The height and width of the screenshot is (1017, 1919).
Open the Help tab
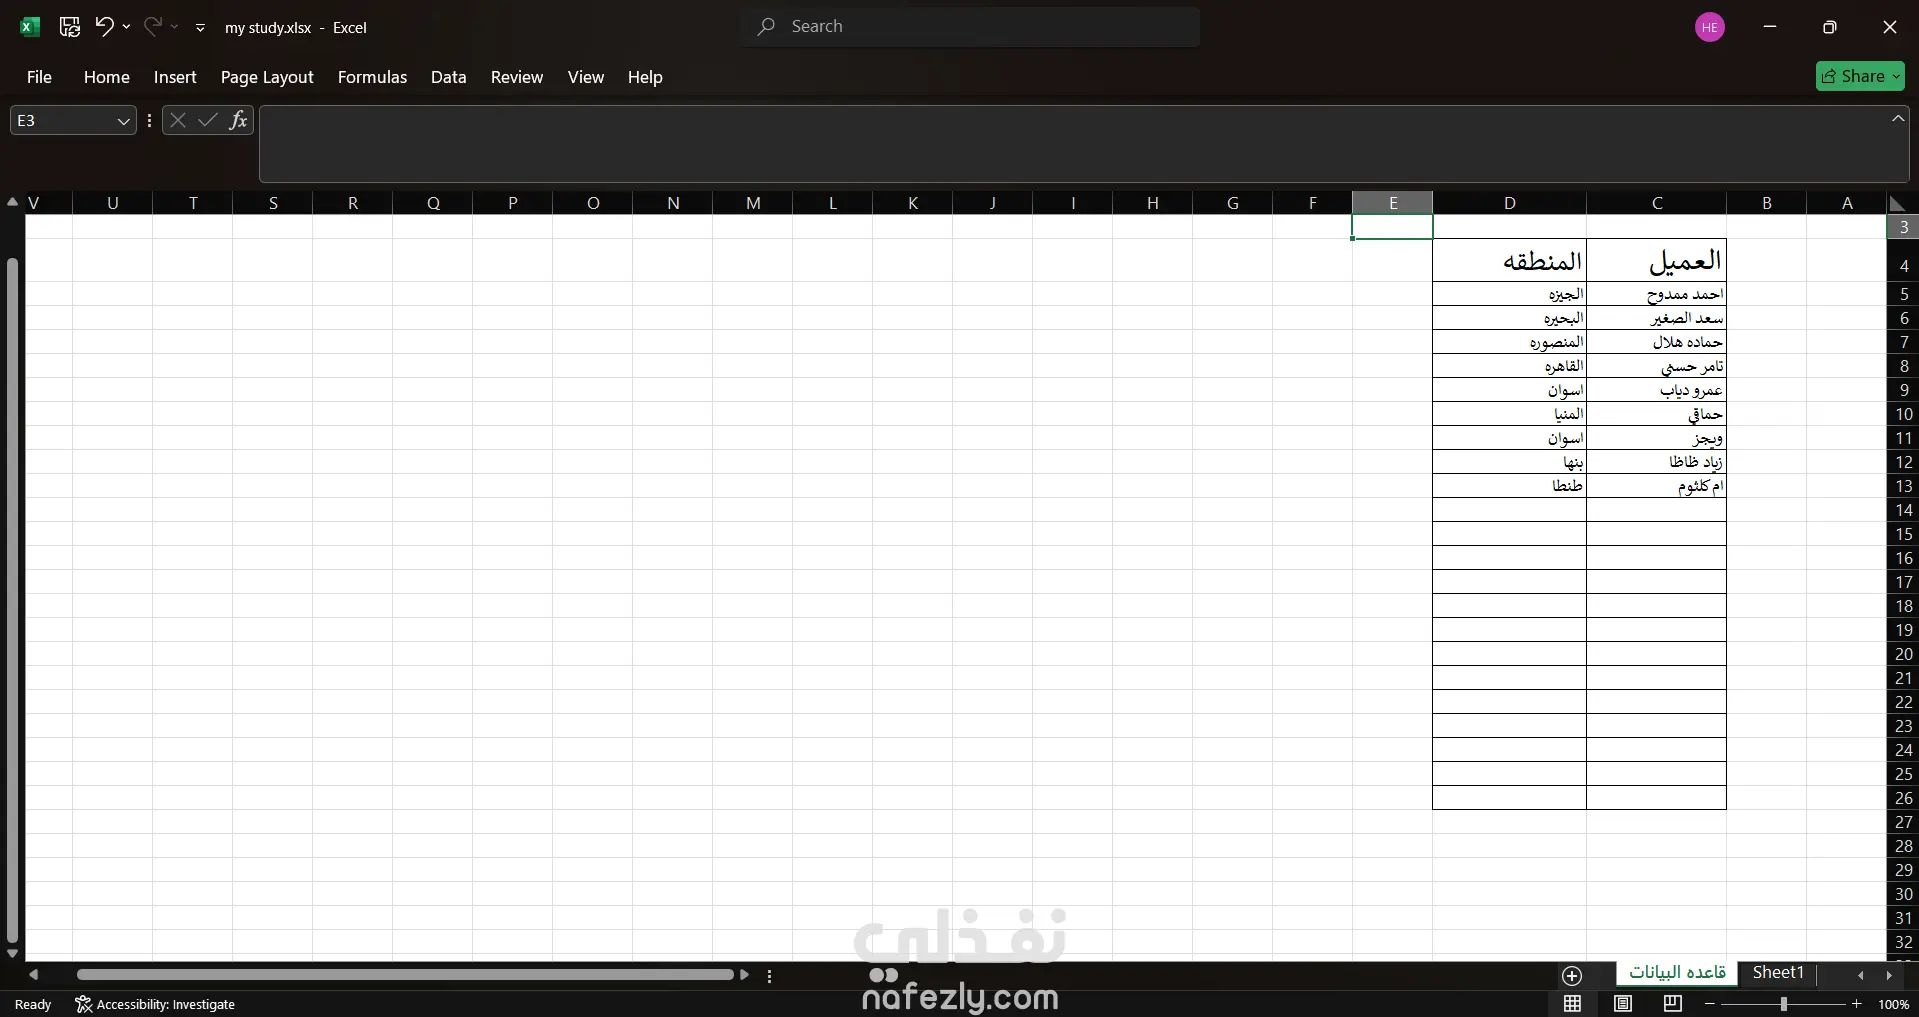(x=645, y=77)
